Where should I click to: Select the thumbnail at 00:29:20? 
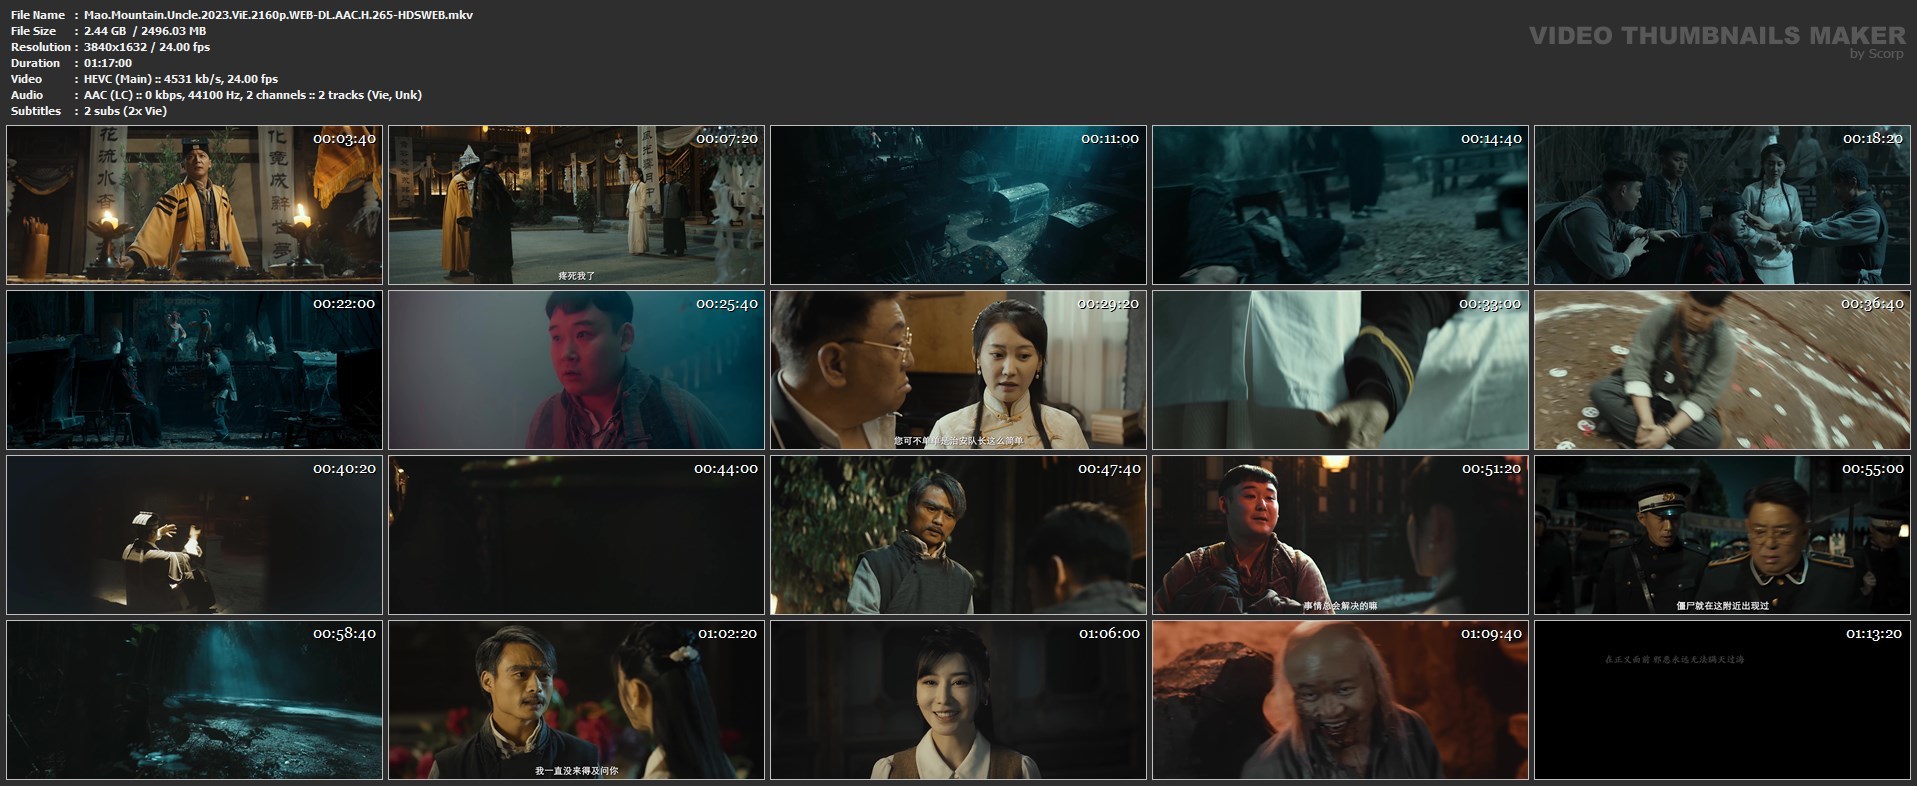(x=959, y=370)
